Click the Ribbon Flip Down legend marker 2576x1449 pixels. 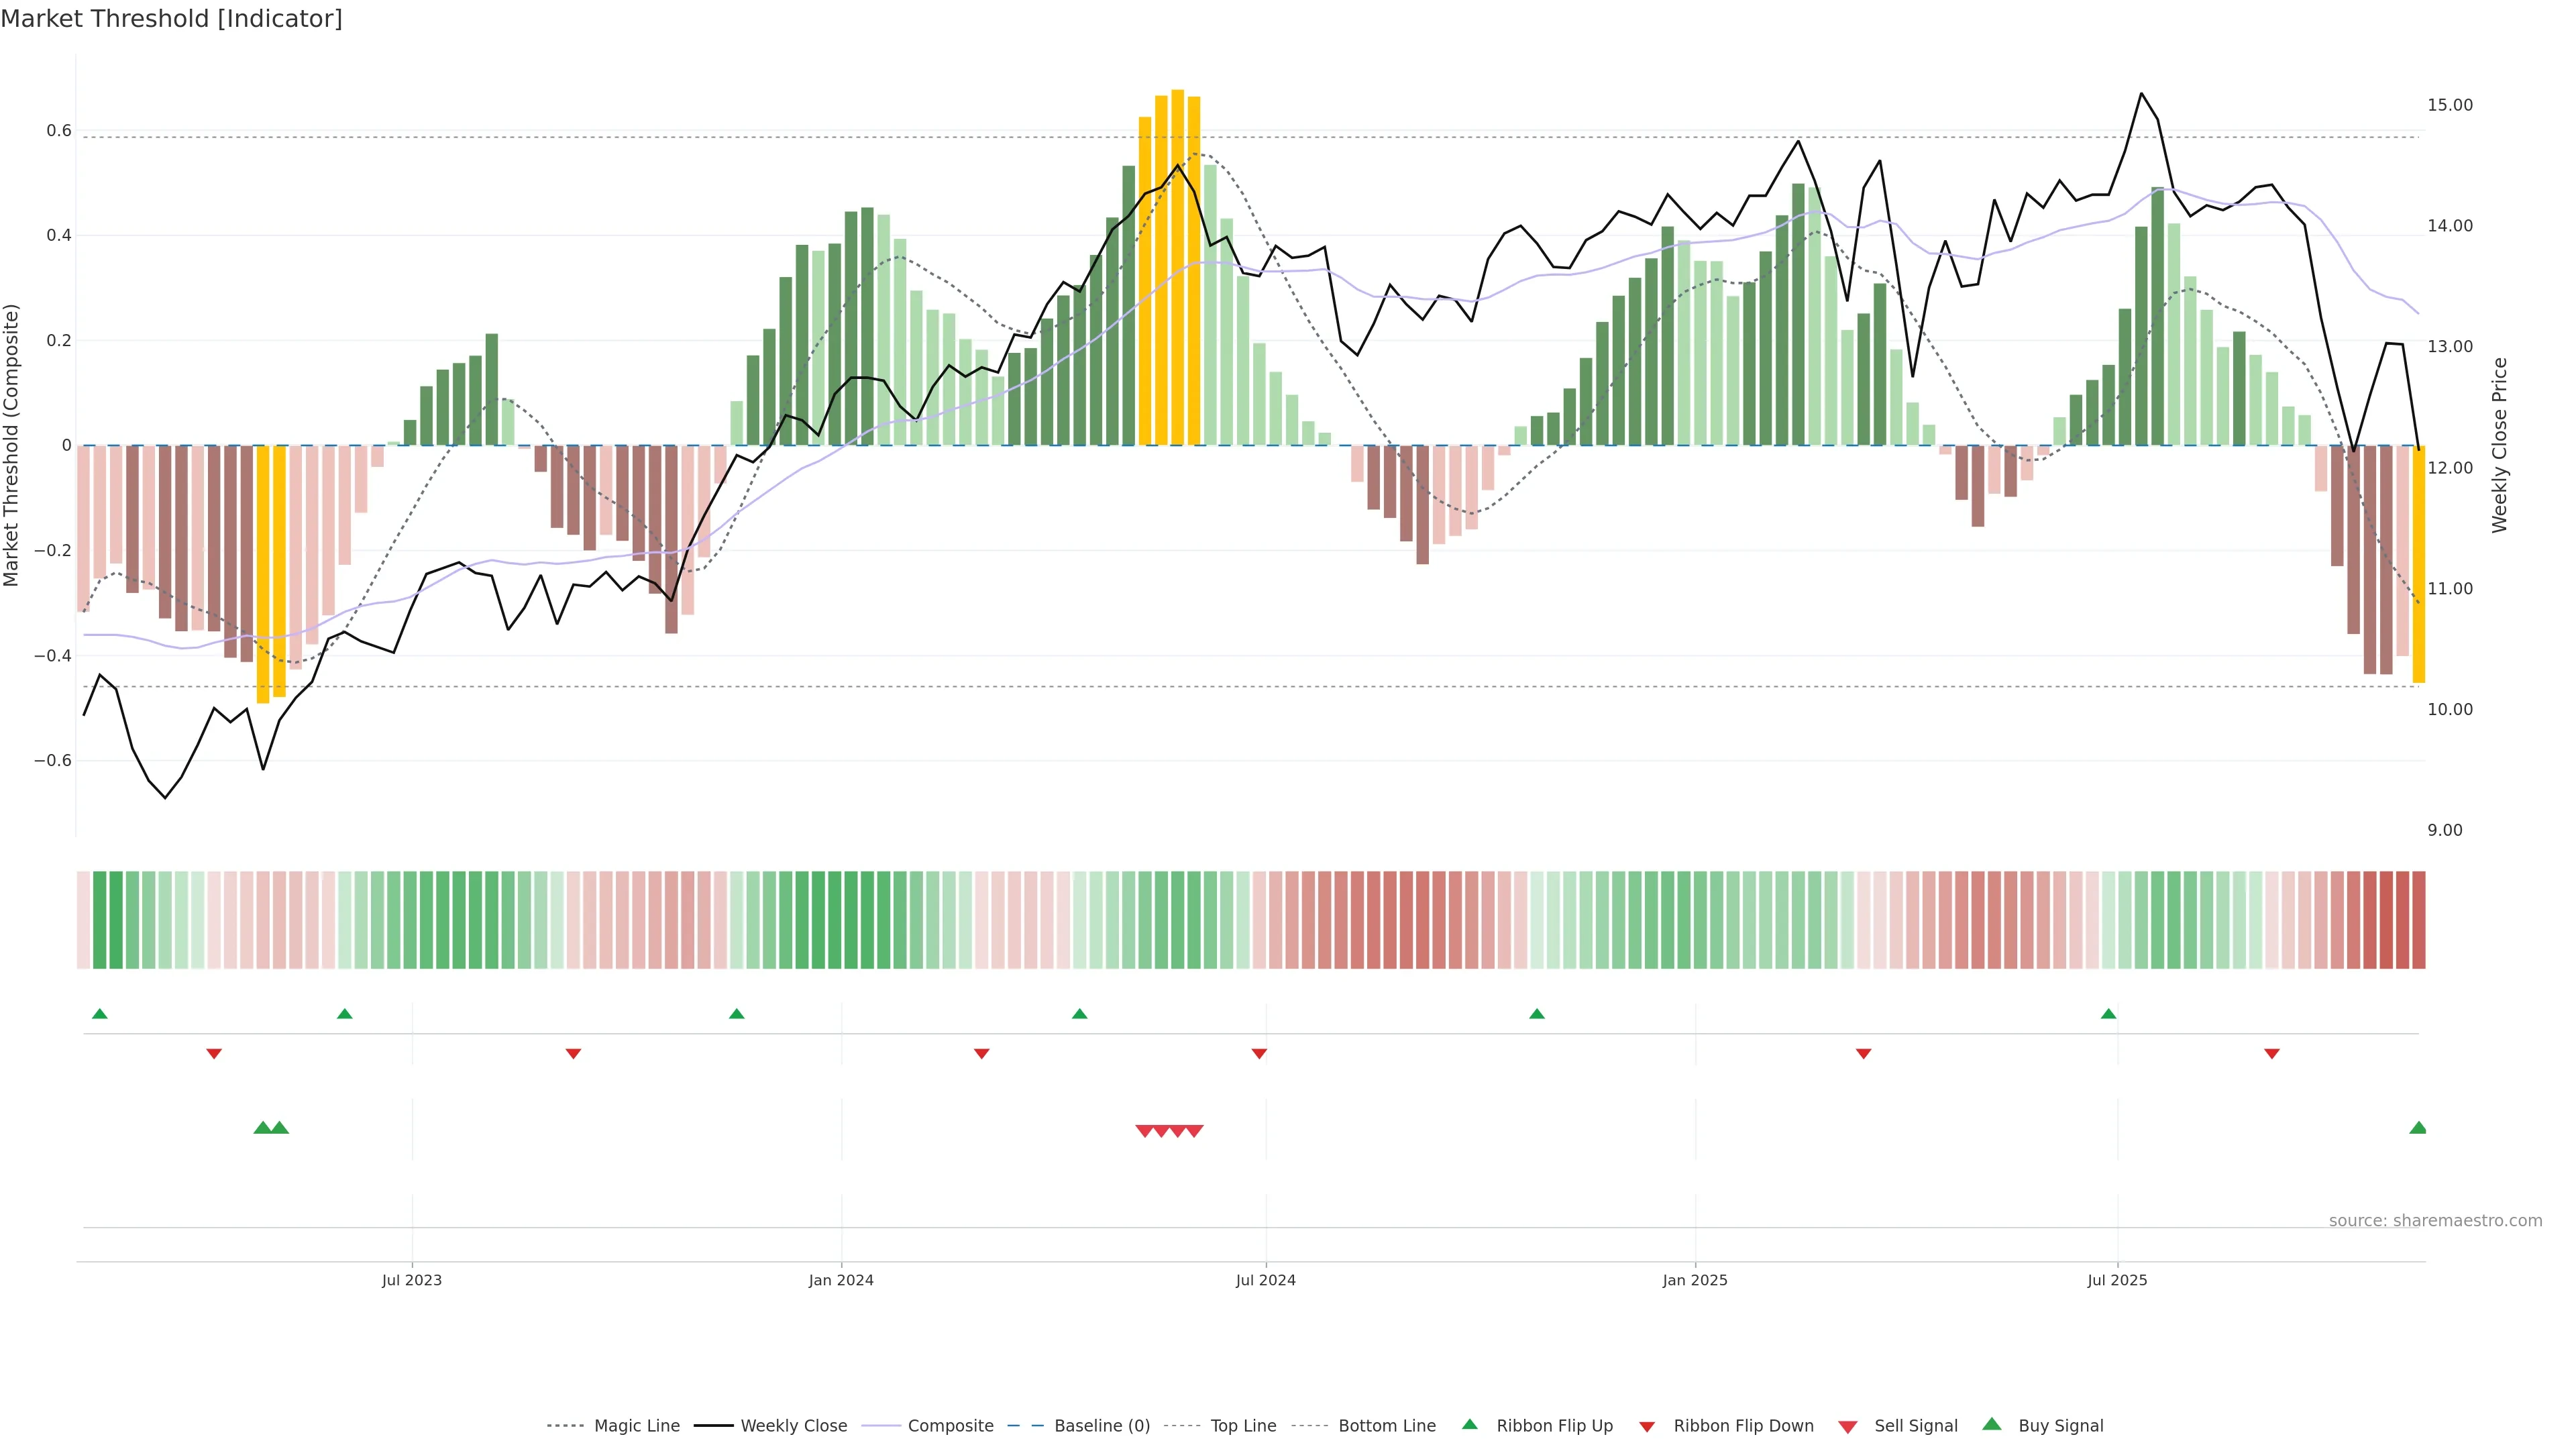pyautogui.click(x=1646, y=1426)
